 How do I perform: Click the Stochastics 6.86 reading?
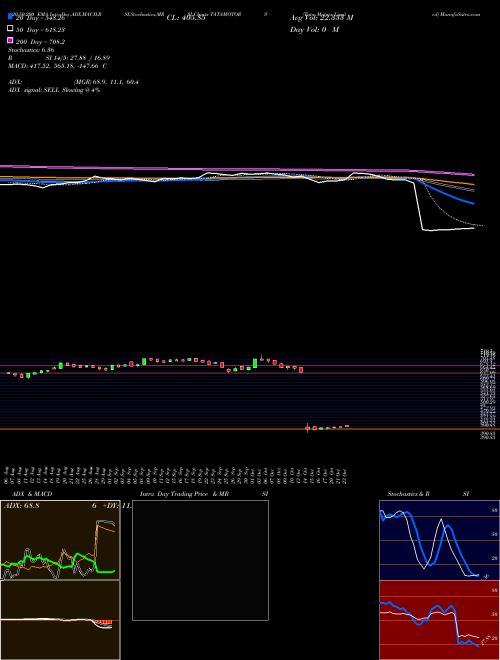pos(31,50)
